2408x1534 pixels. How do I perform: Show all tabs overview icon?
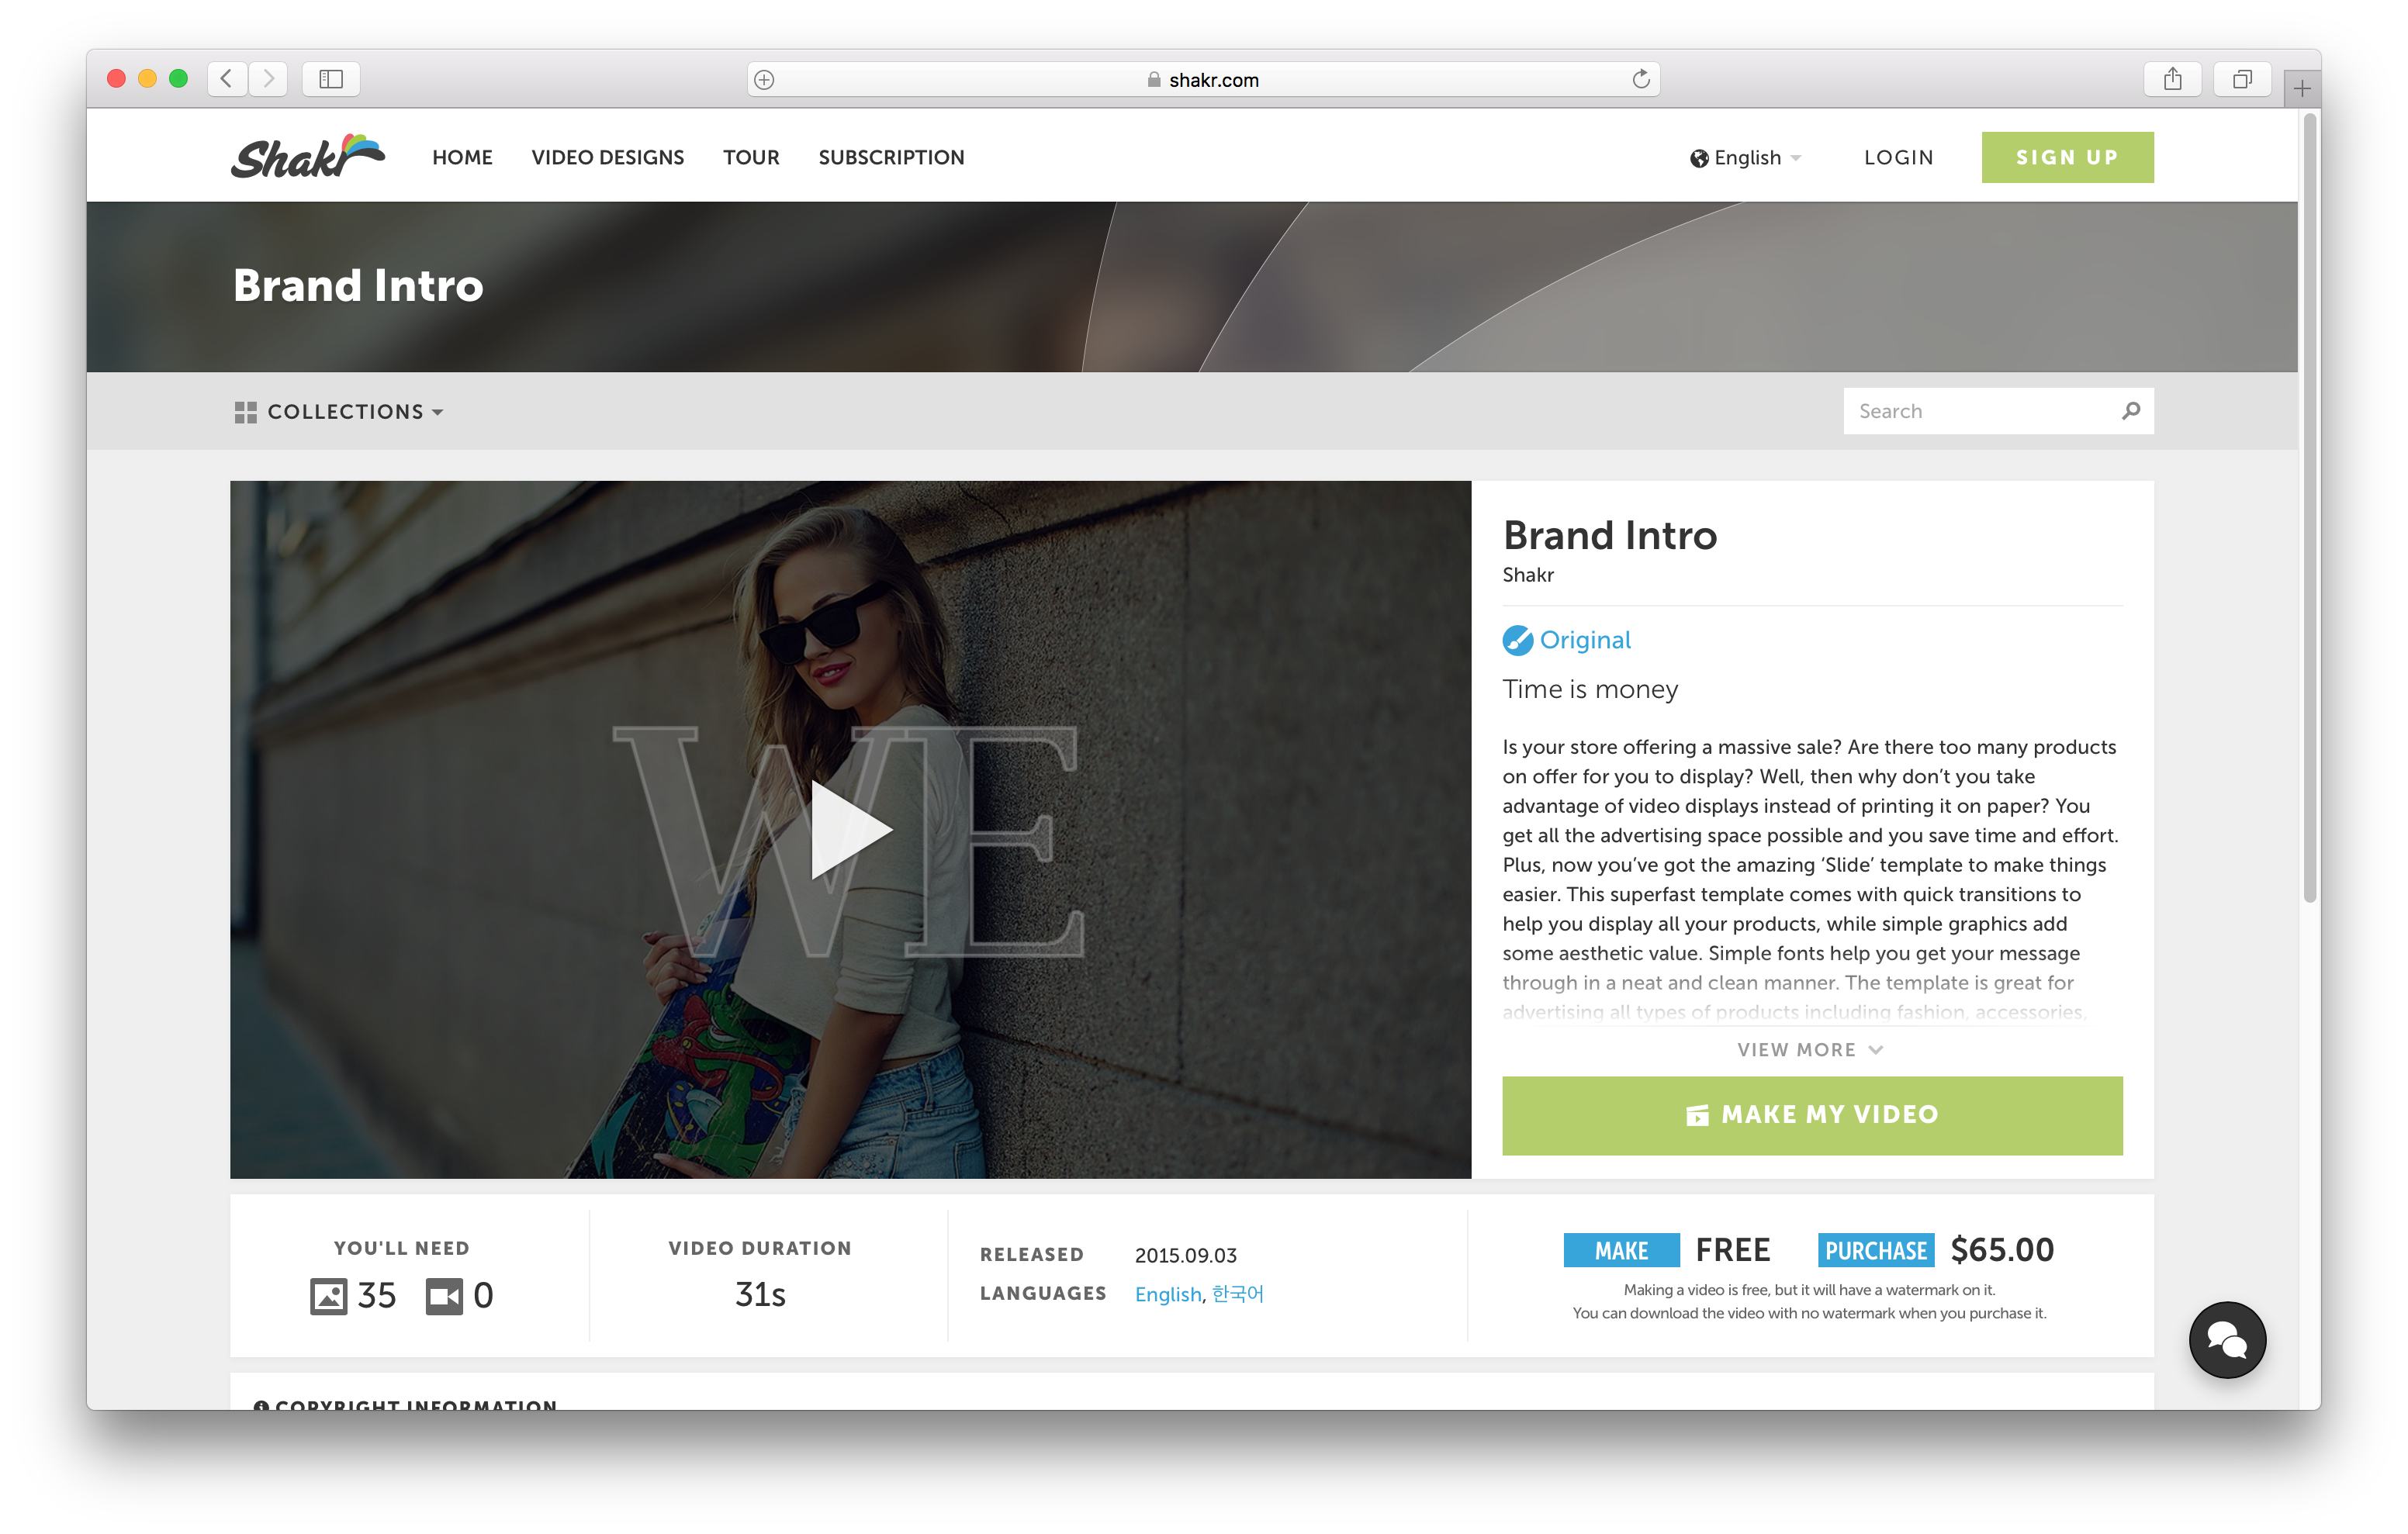[2242, 79]
